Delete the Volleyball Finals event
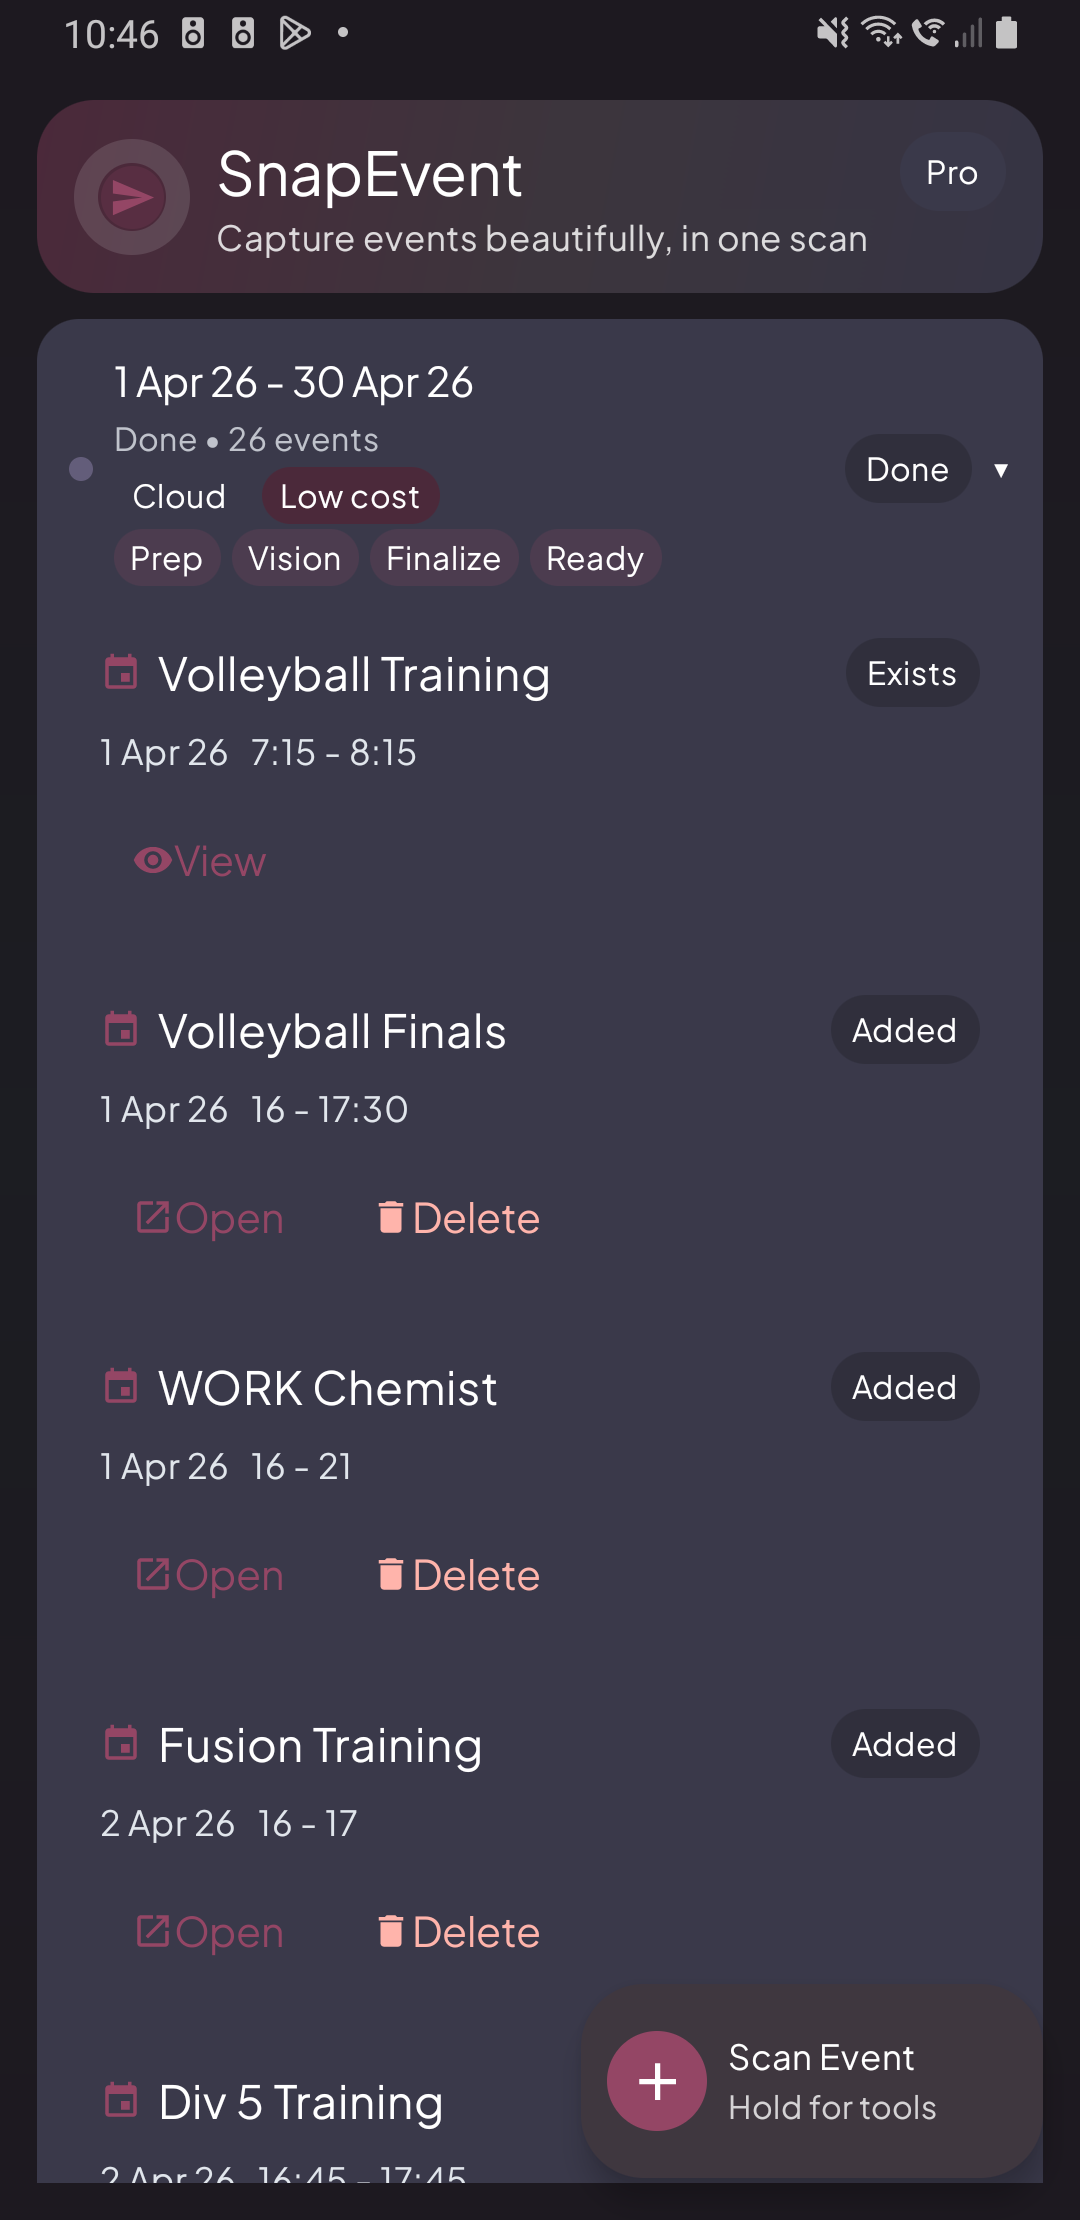The image size is (1080, 2220). click(x=459, y=1219)
